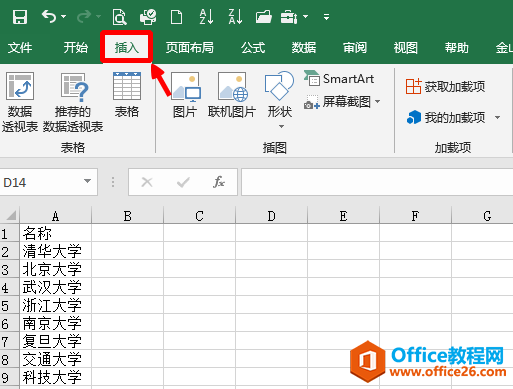Select cell containing 交通大学
The image size is (513, 389).
coord(56,359)
